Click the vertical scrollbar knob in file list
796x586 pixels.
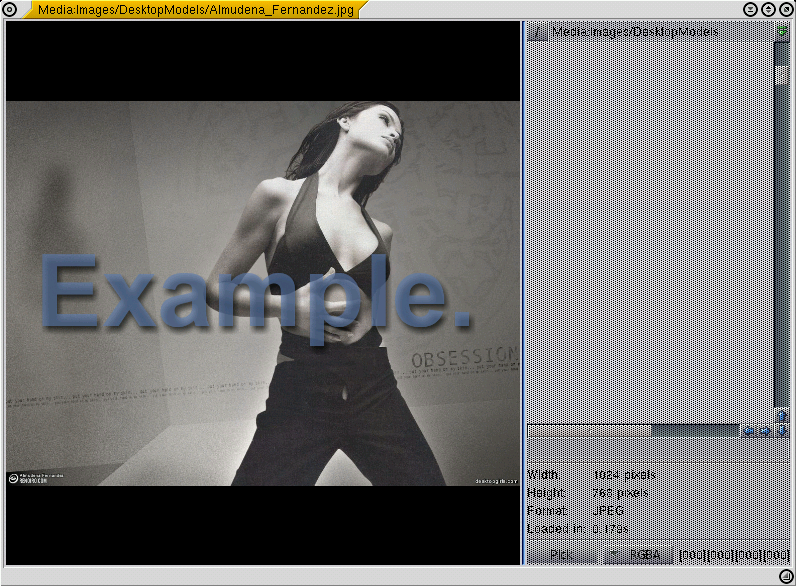point(781,75)
